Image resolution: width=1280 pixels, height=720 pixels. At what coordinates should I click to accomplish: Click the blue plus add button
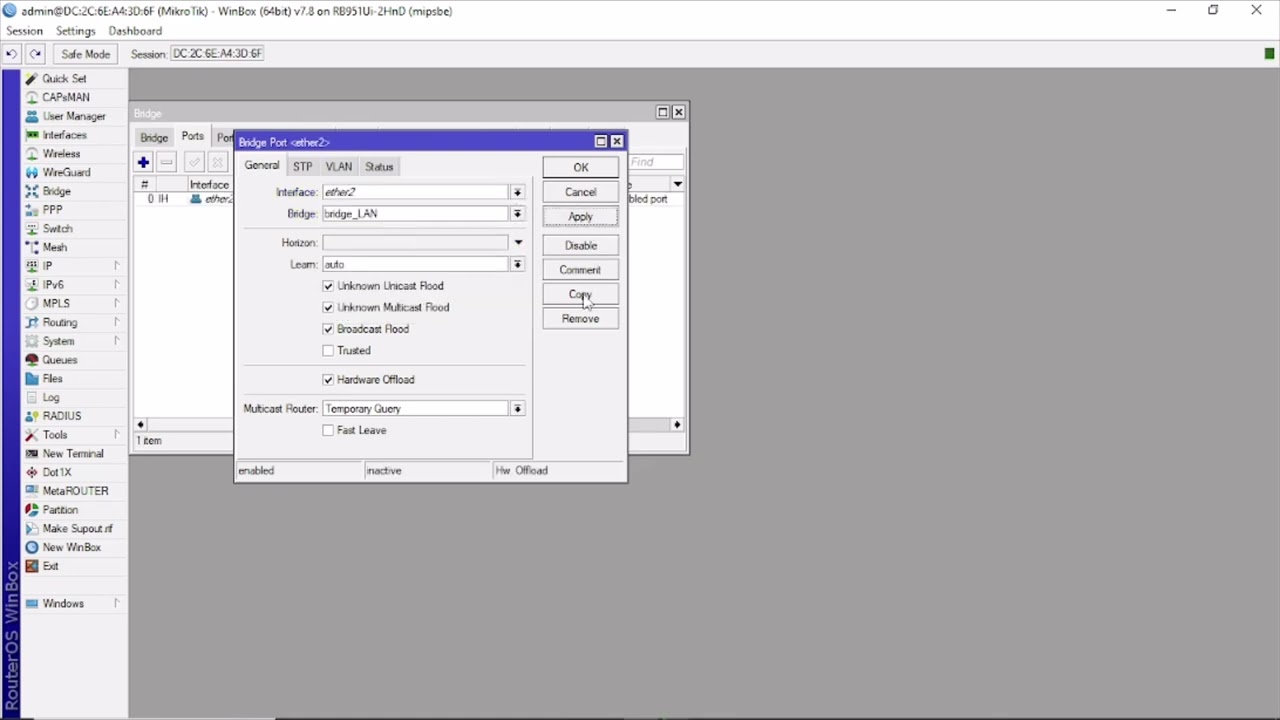143,162
